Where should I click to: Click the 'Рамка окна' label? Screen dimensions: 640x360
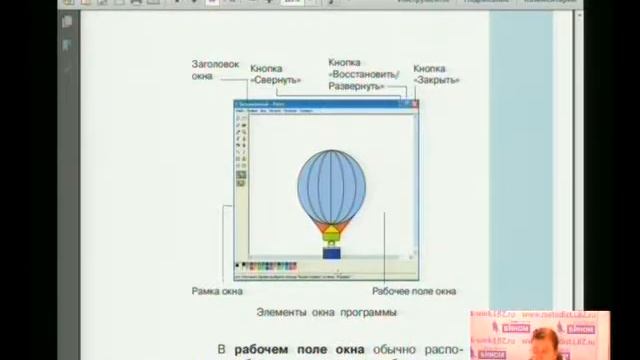point(217,291)
